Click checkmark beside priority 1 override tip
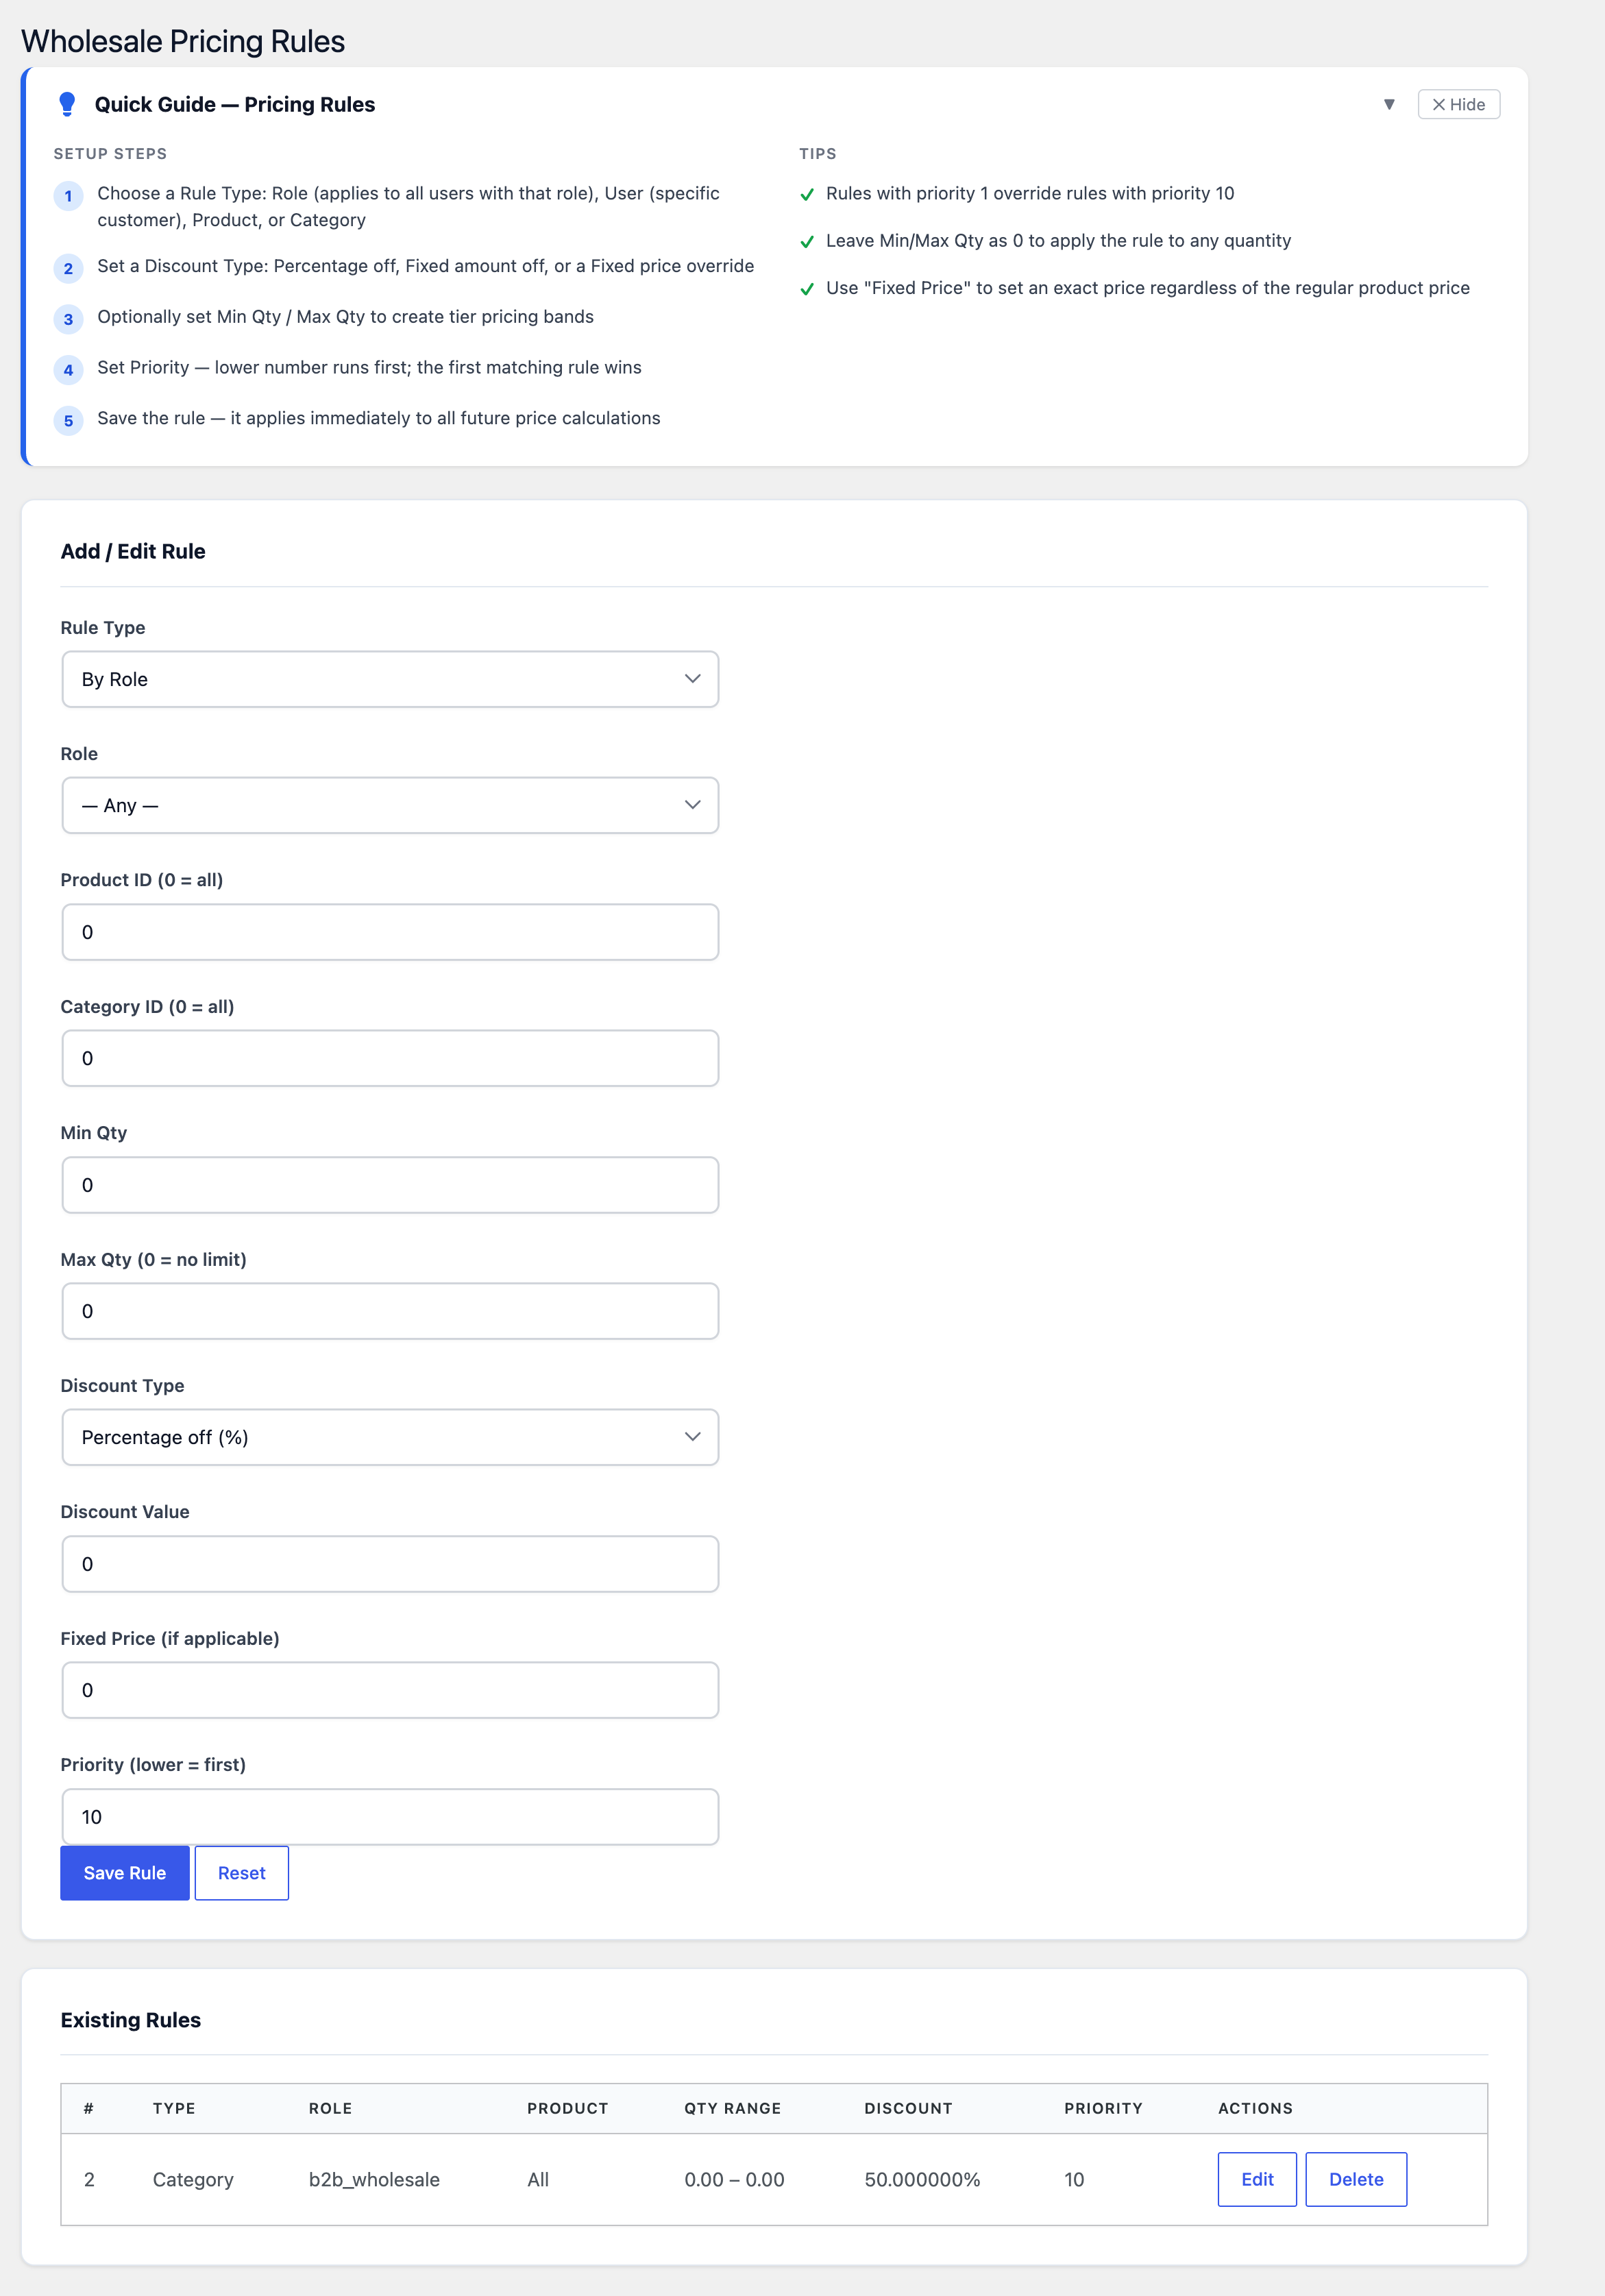The image size is (1605, 2296). (x=807, y=194)
